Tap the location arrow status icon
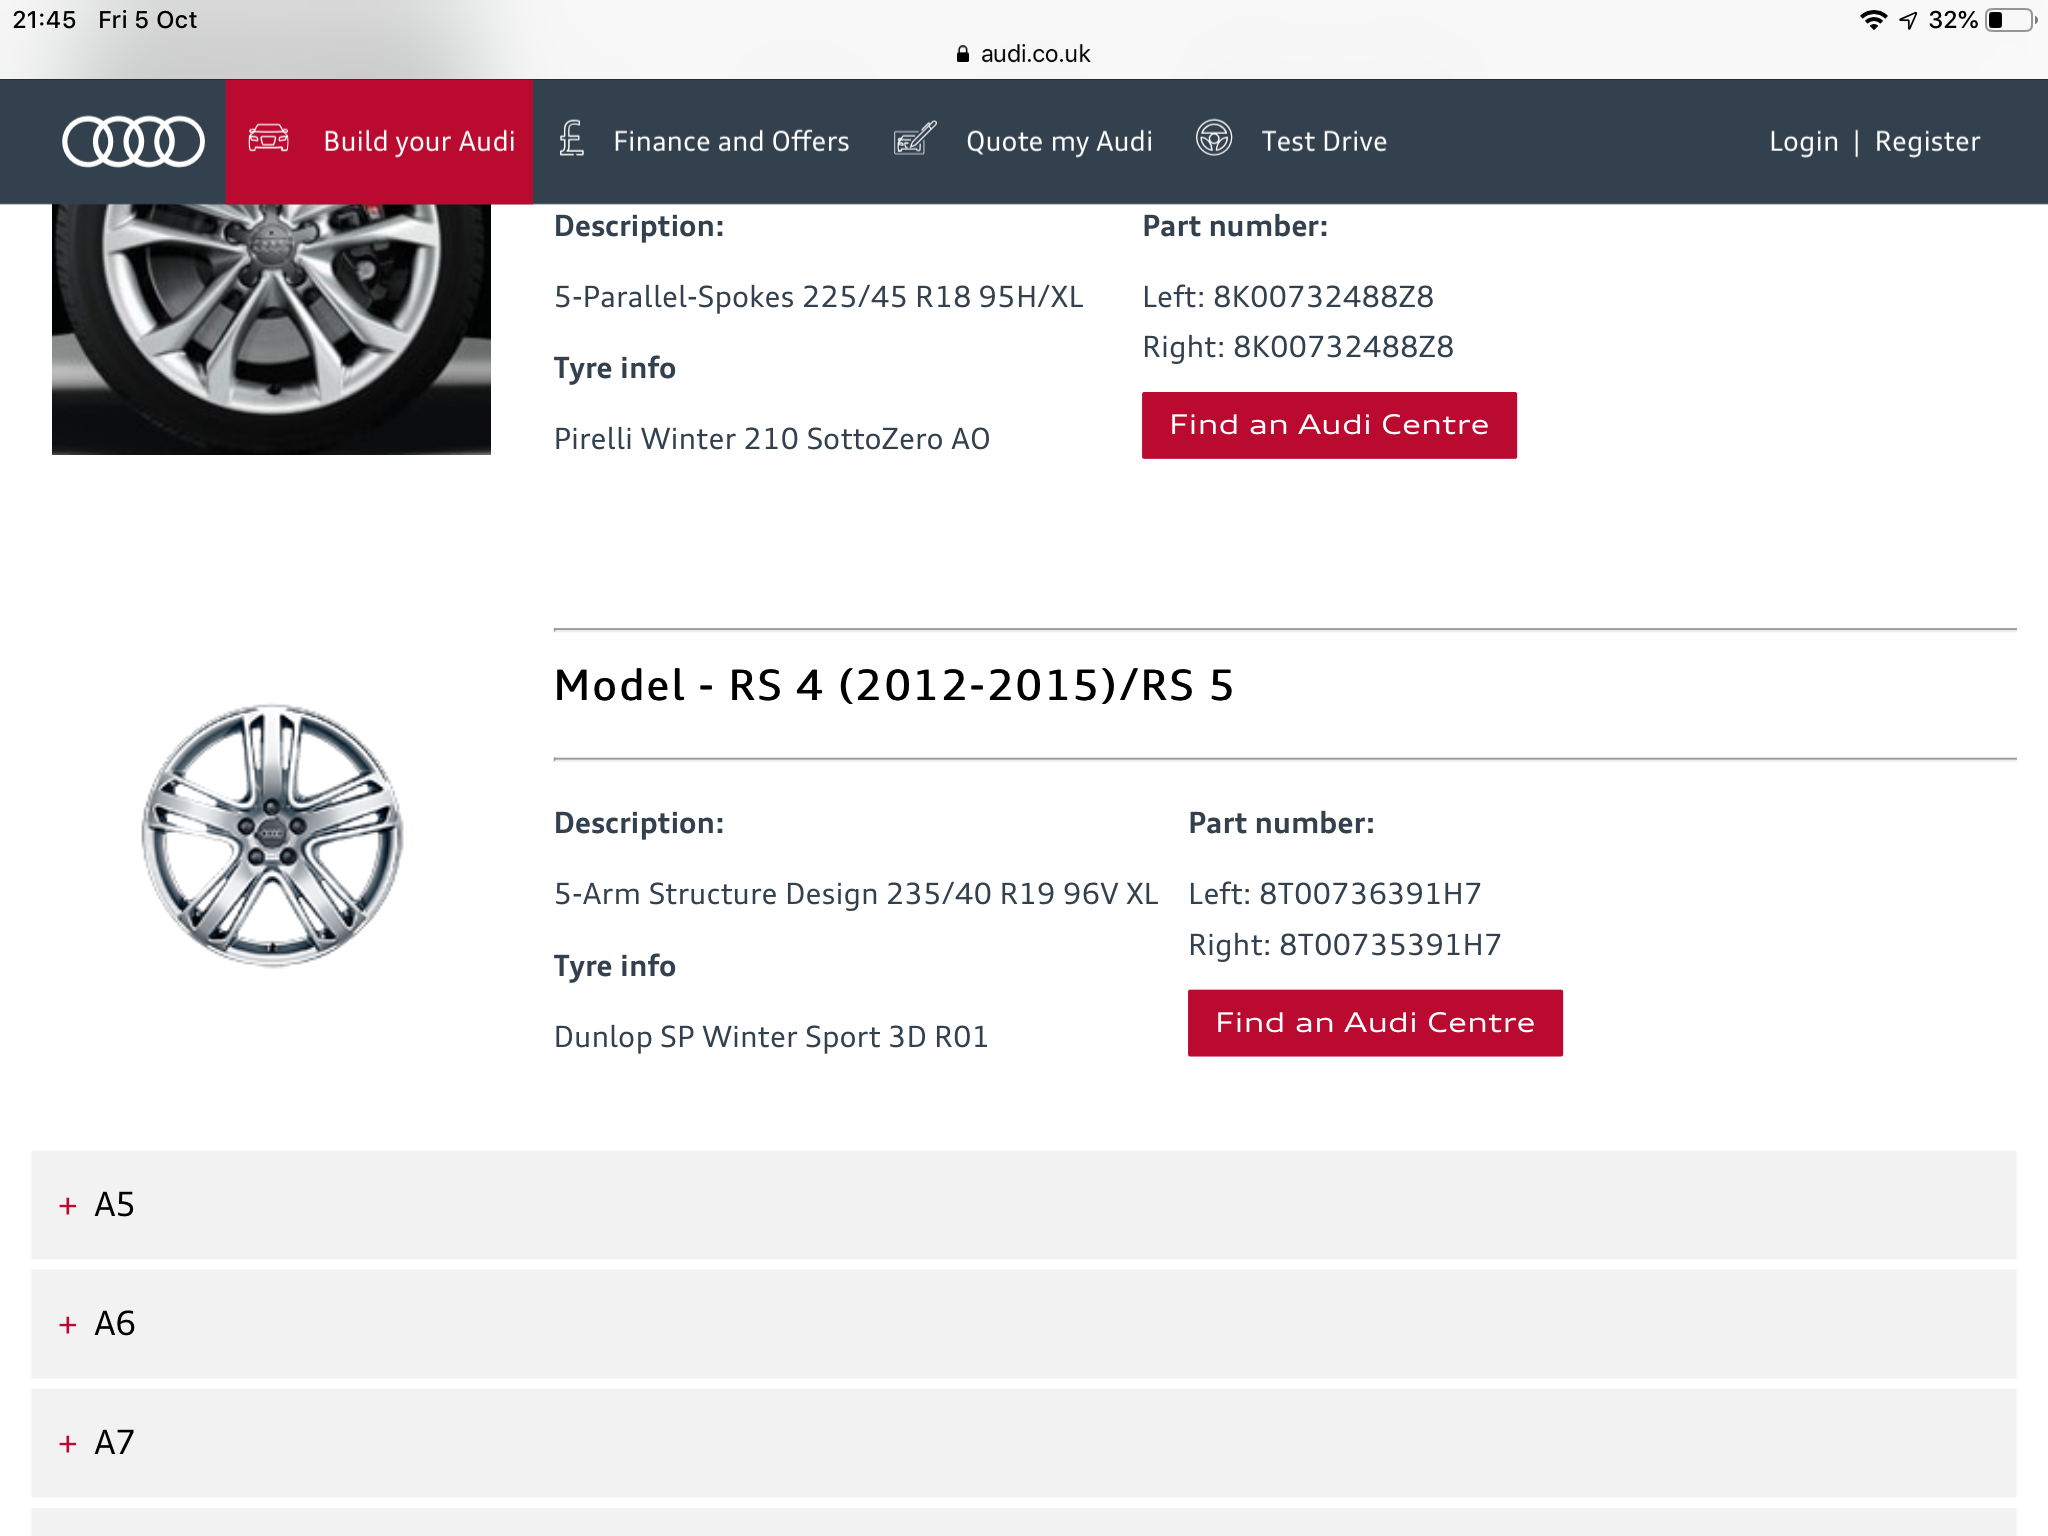 1908,20
